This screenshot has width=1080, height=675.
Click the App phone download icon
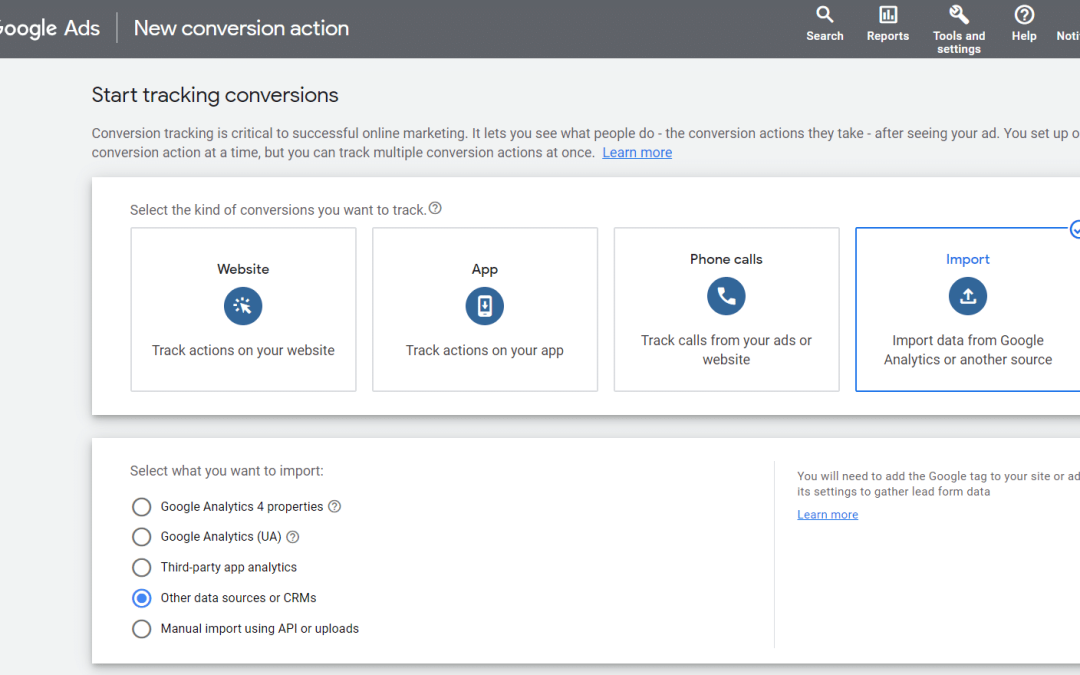485,306
